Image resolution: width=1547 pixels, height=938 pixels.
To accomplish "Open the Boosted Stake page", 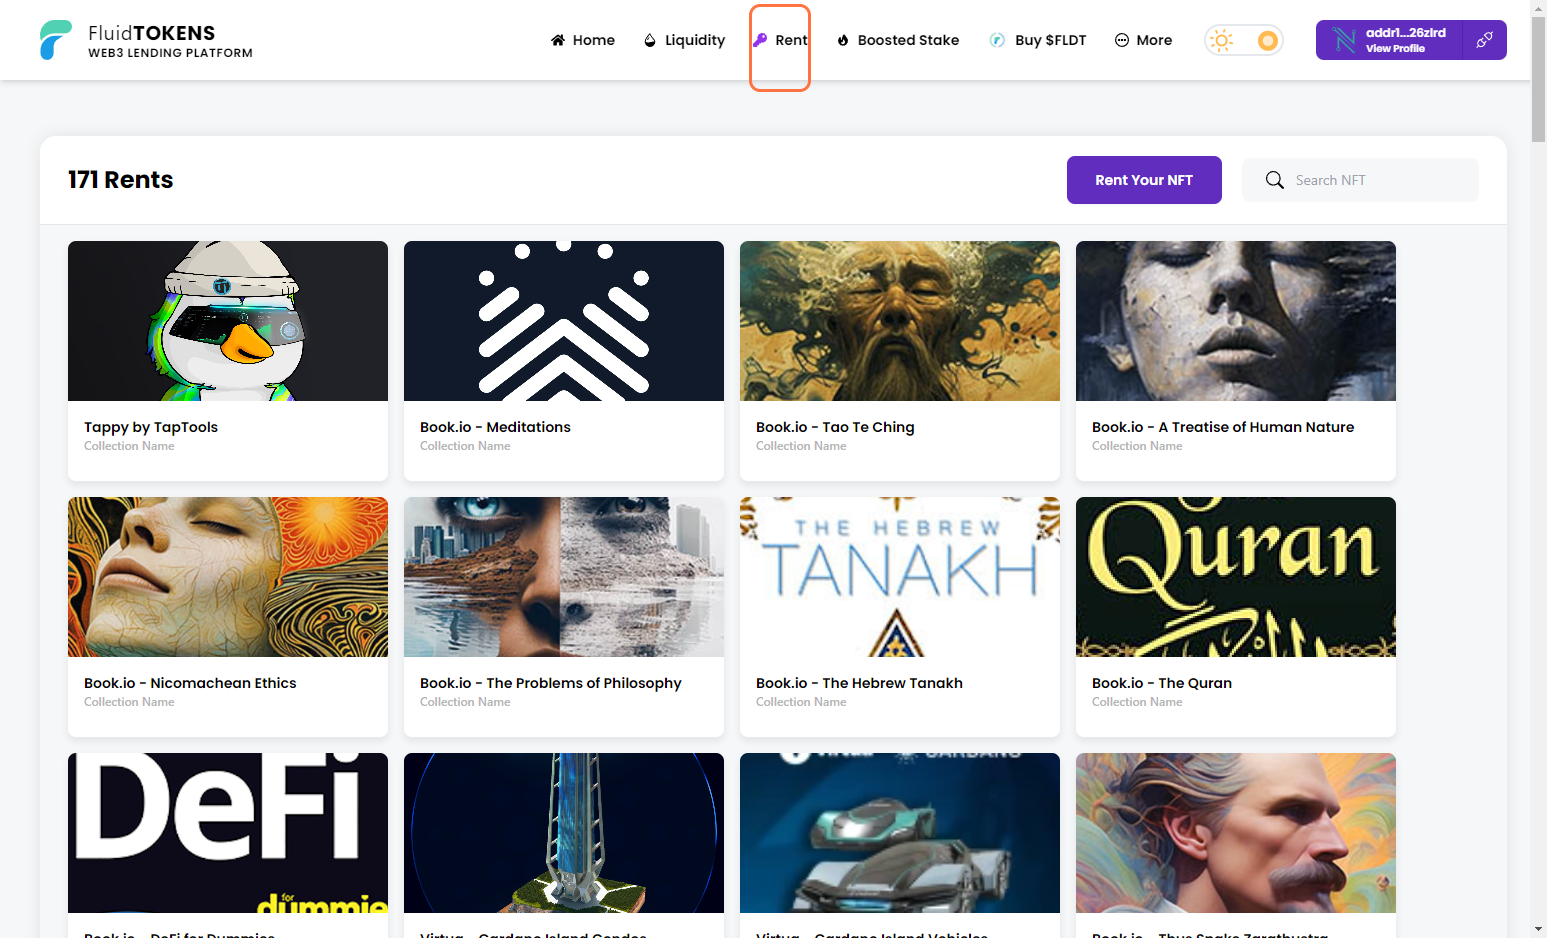I will (x=907, y=40).
